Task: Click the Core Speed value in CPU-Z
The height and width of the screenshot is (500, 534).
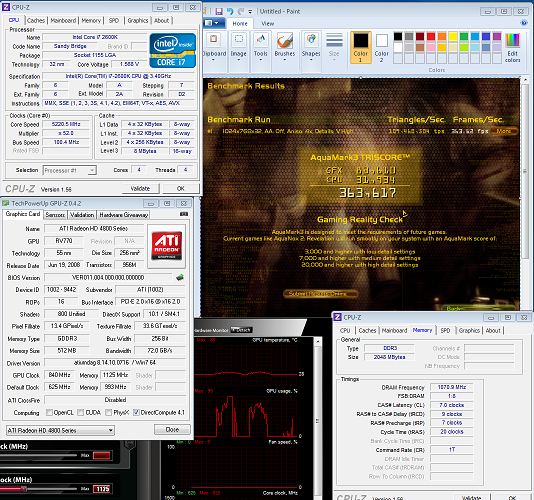Action: pyautogui.click(x=66, y=124)
